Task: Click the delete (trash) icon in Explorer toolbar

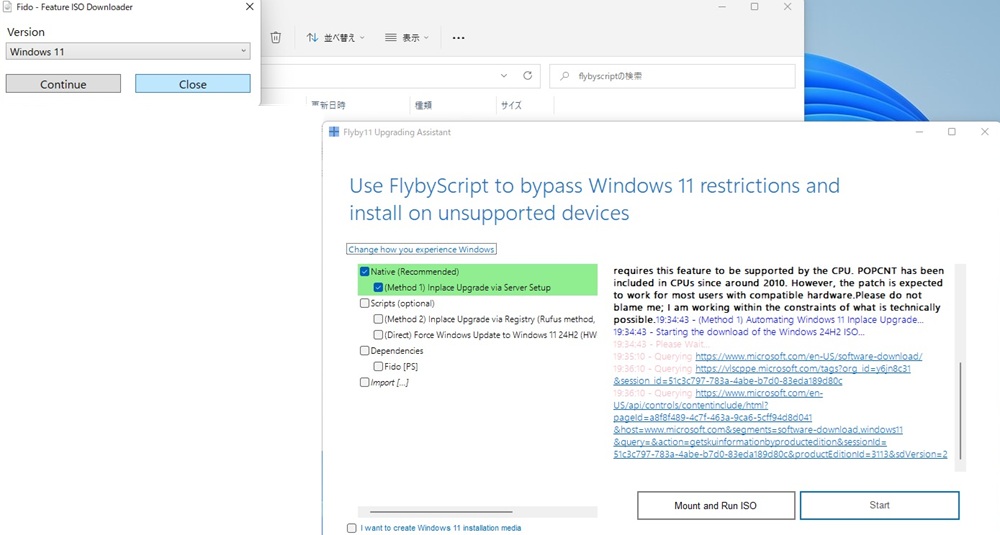Action: pyautogui.click(x=276, y=38)
